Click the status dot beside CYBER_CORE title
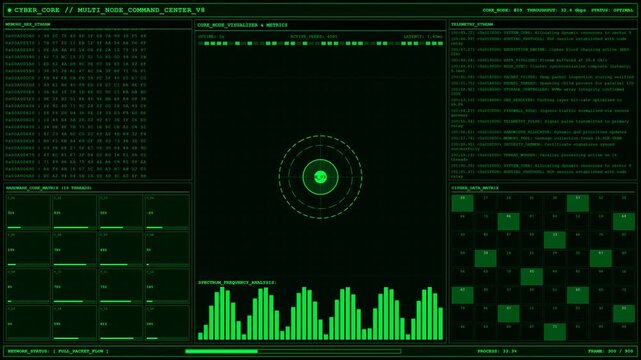 point(9,10)
